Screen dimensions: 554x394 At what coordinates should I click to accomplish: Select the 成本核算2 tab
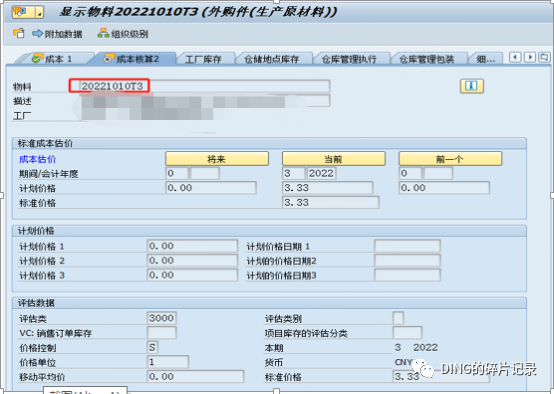[x=132, y=59]
